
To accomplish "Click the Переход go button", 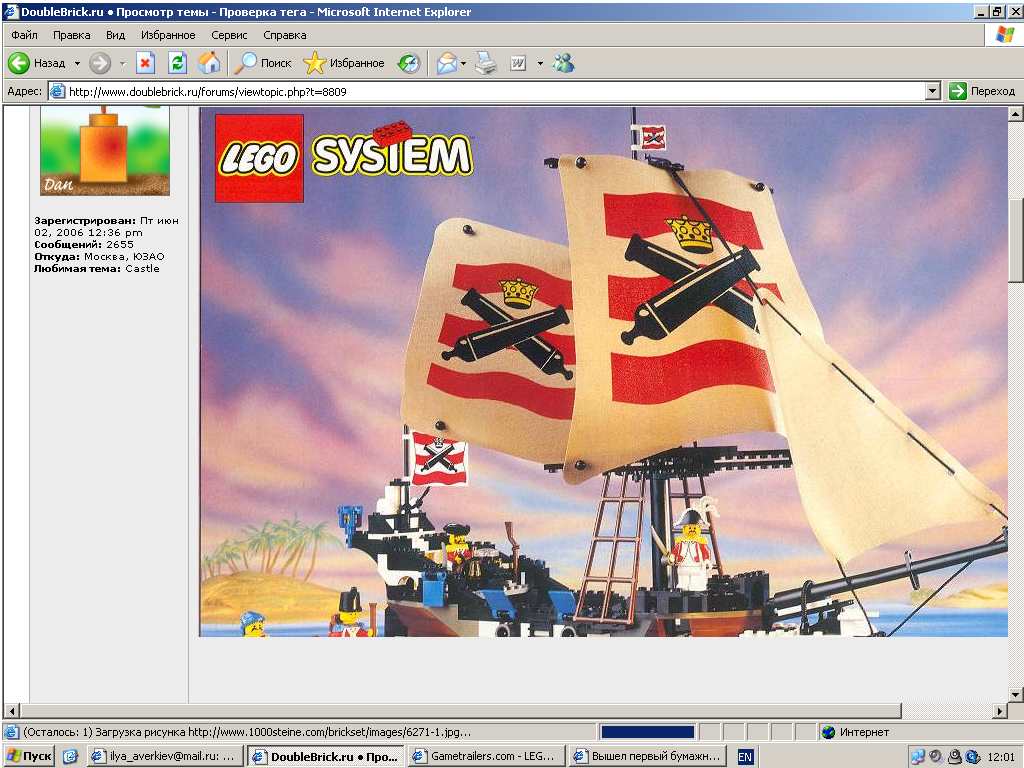I will [x=982, y=91].
